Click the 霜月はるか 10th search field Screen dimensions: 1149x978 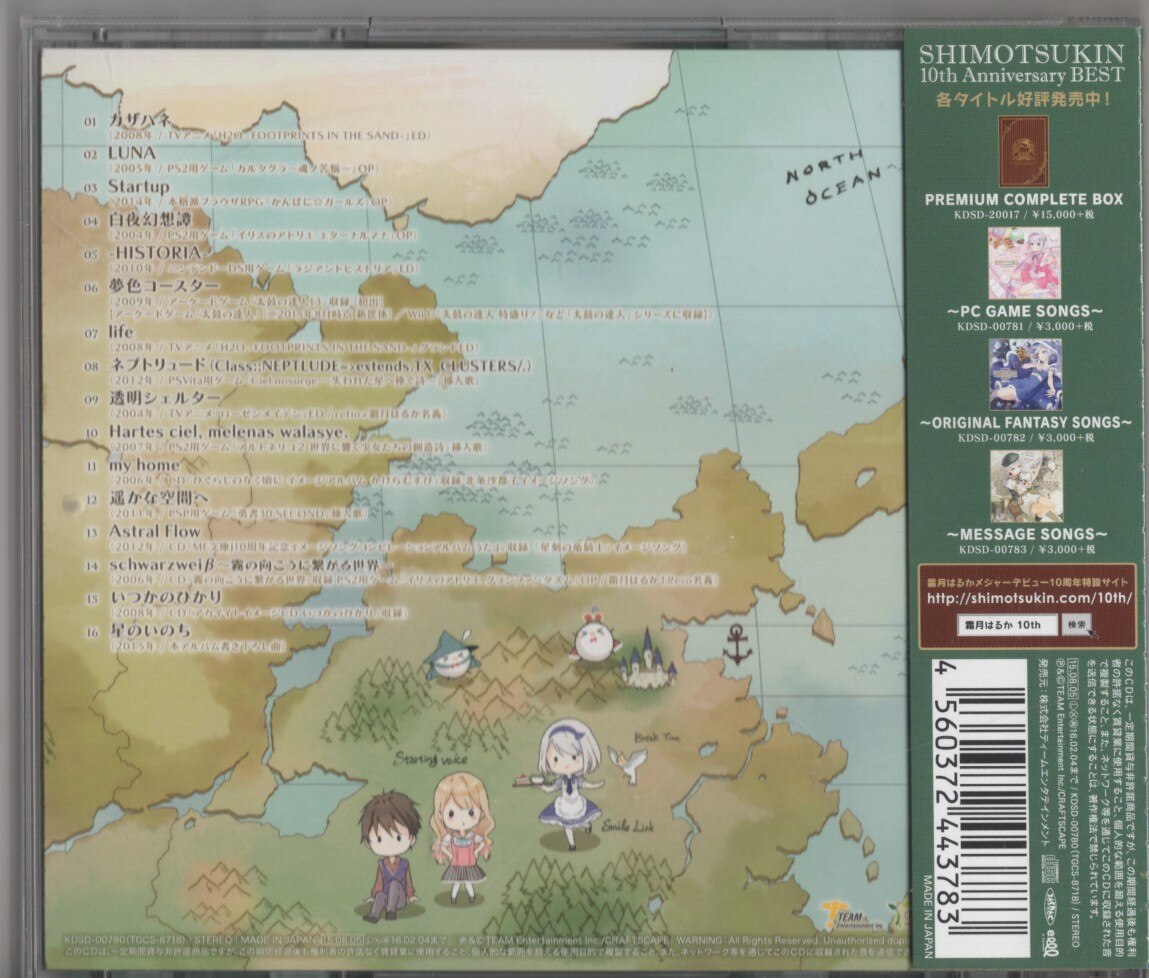[x=1008, y=625]
